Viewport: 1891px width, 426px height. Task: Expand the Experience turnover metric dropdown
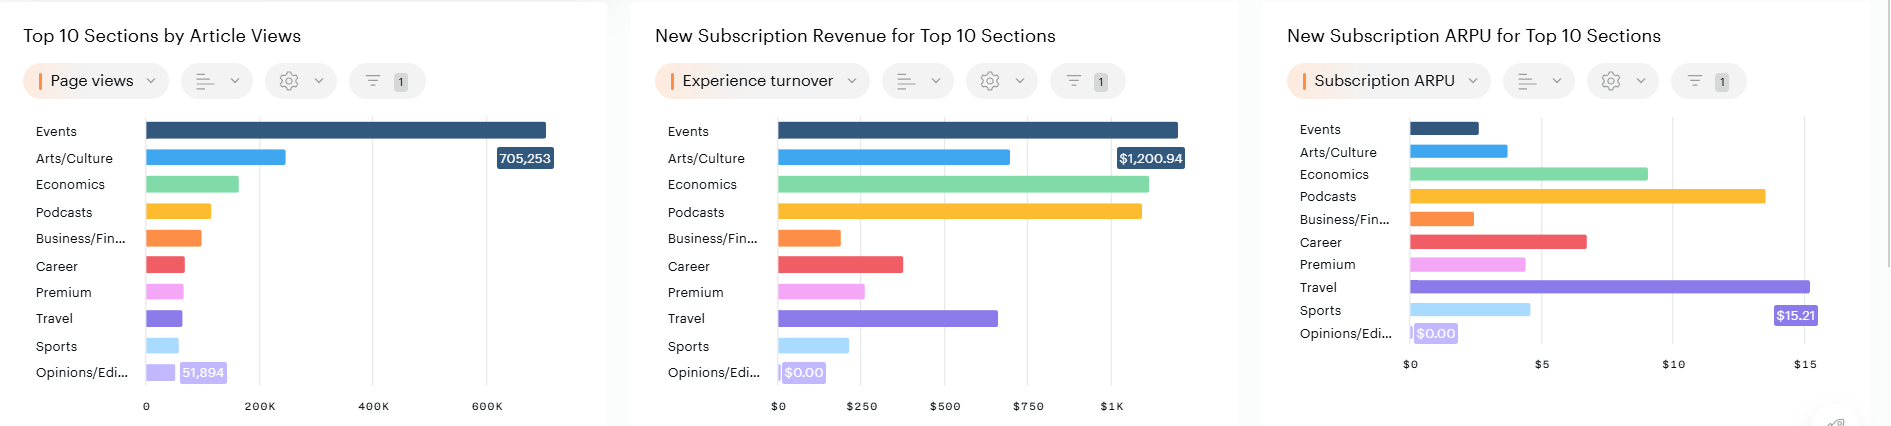(762, 81)
